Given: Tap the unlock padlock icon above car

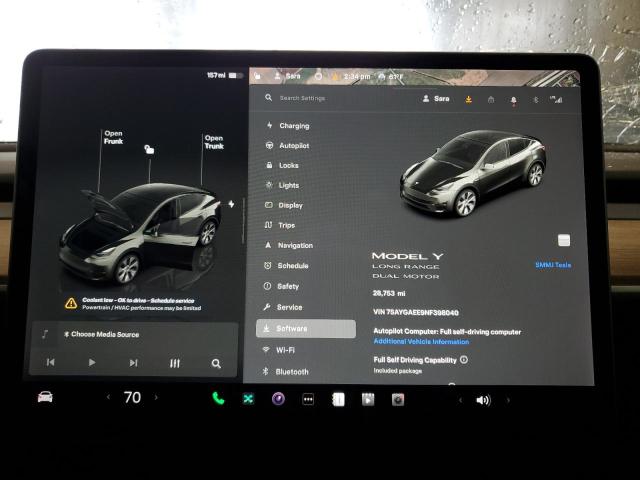Looking at the screenshot, I should click(149, 149).
